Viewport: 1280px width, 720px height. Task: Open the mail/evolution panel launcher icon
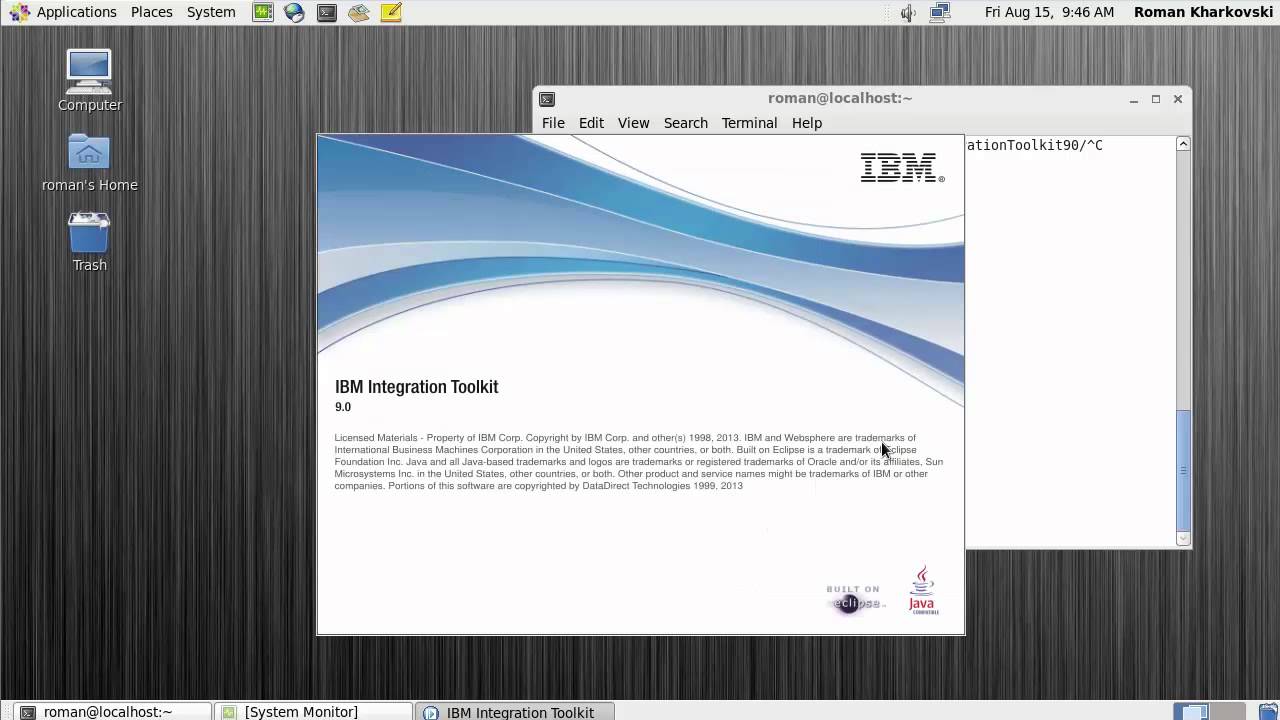tap(358, 12)
